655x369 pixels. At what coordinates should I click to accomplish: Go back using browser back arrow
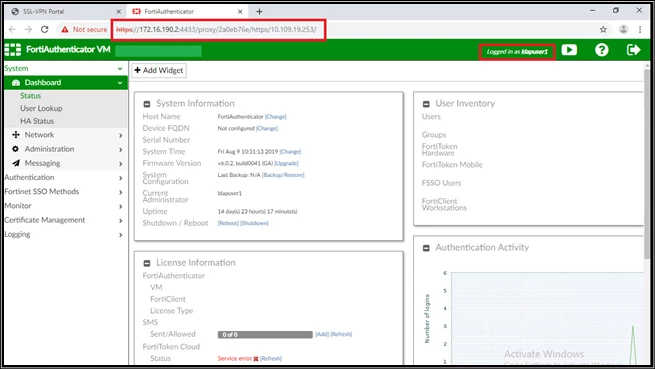click(12, 29)
